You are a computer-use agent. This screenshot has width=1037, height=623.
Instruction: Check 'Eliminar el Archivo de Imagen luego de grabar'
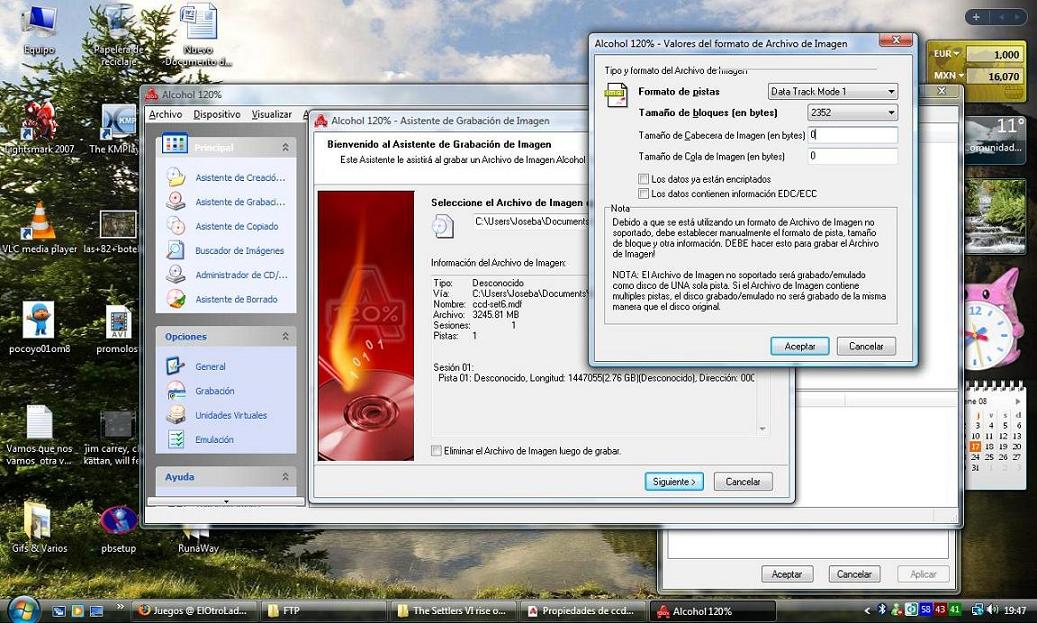pyautogui.click(x=436, y=450)
